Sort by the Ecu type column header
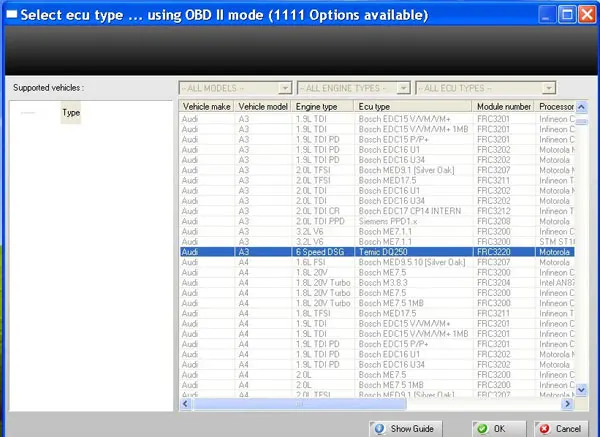This screenshot has height=437, width=600. [413, 106]
